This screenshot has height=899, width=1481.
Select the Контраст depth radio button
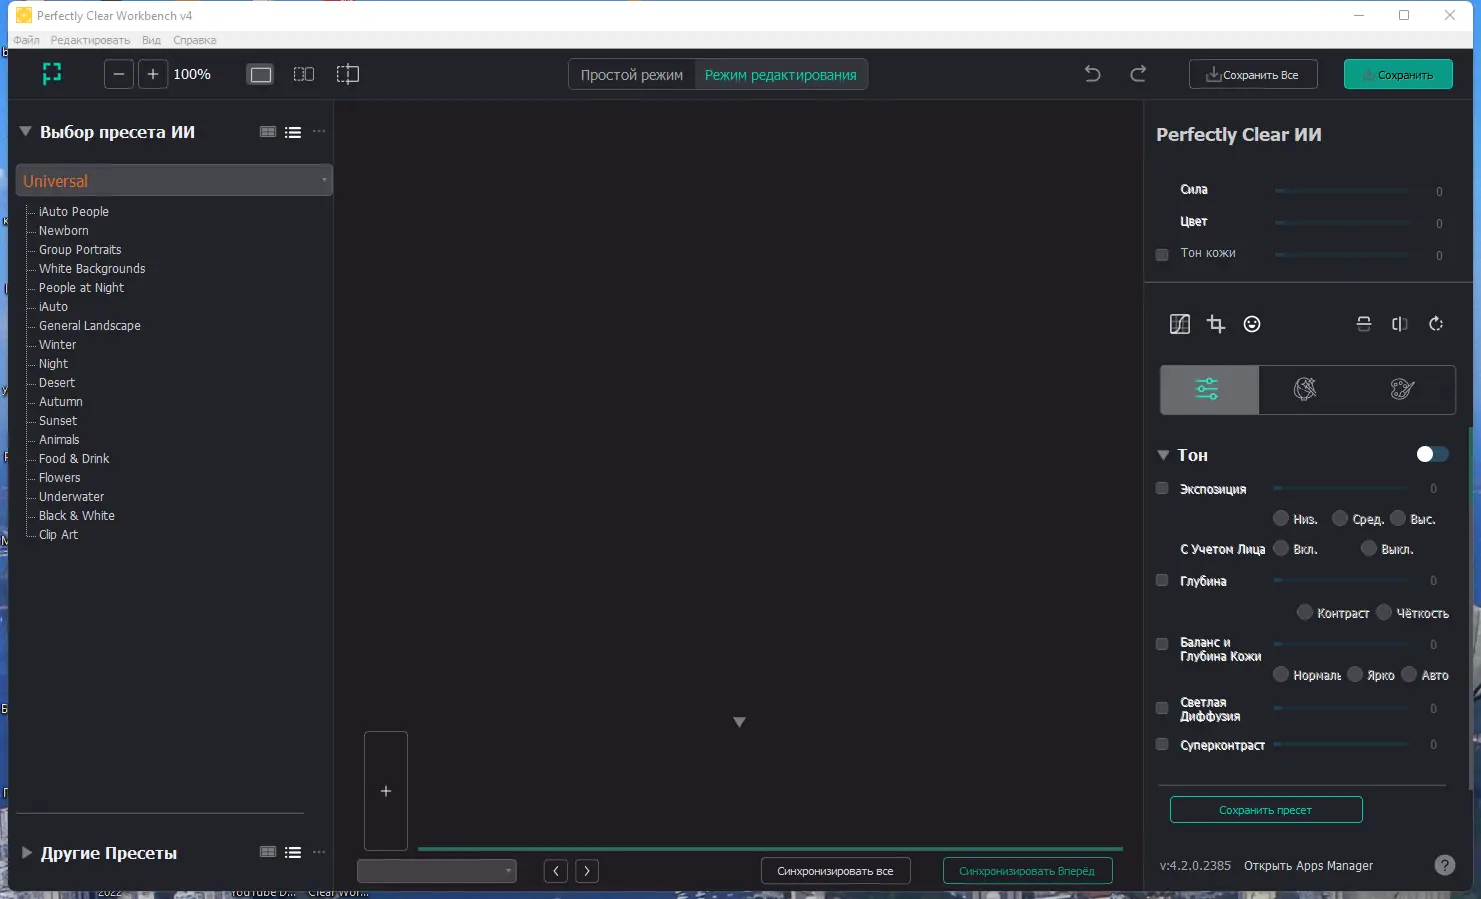pos(1305,612)
